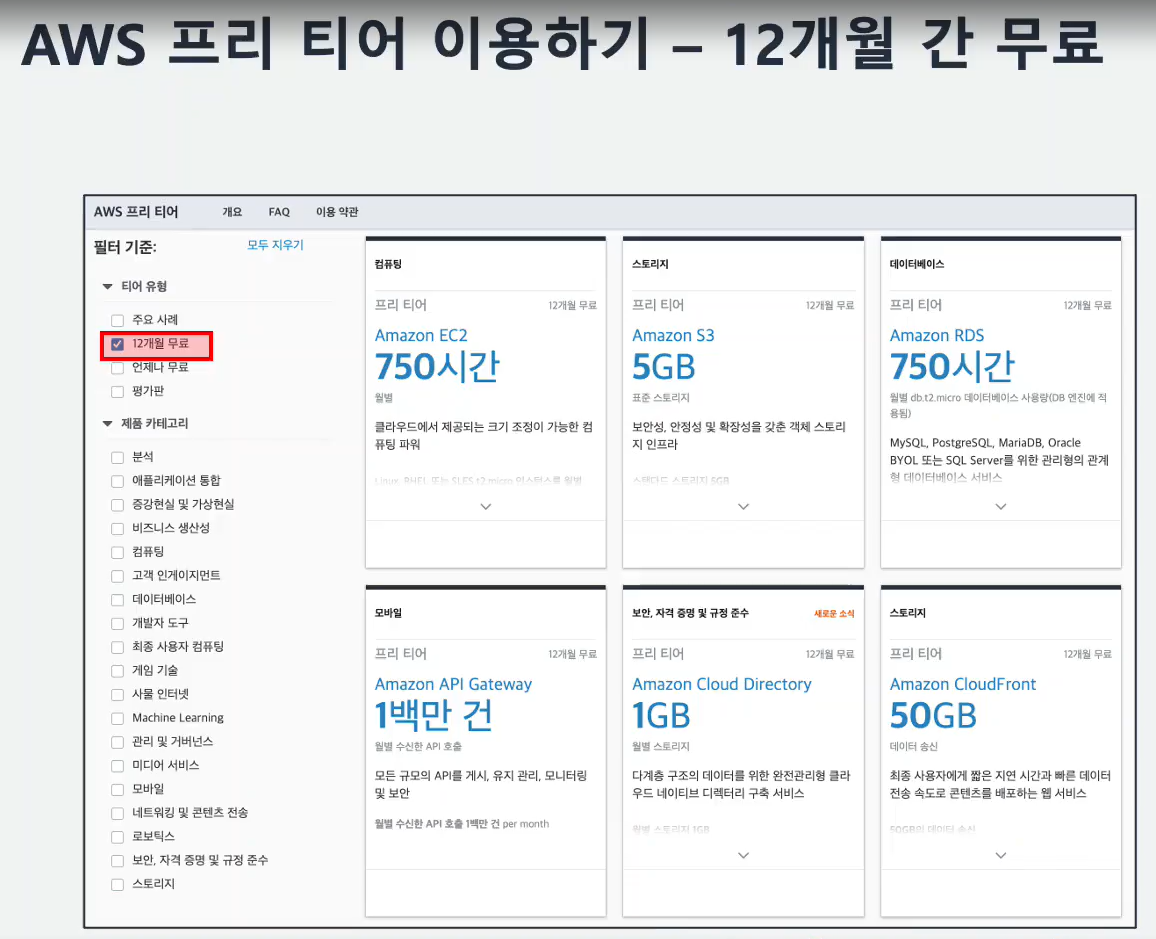Collapse the 제품 카테고리 filter section
The image size is (1156, 939).
tap(108, 423)
